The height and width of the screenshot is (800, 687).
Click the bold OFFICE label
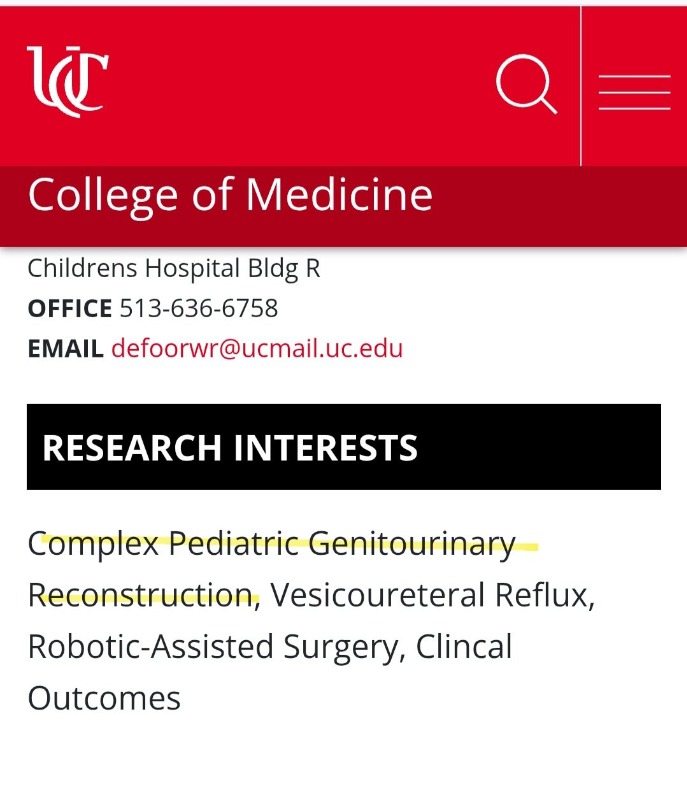click(70, 309)
